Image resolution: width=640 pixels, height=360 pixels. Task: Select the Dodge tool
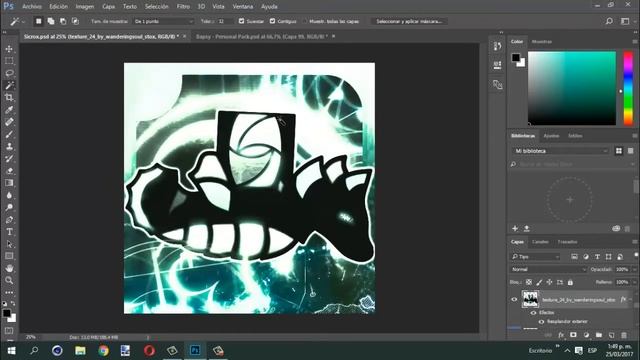click(9, 207)
